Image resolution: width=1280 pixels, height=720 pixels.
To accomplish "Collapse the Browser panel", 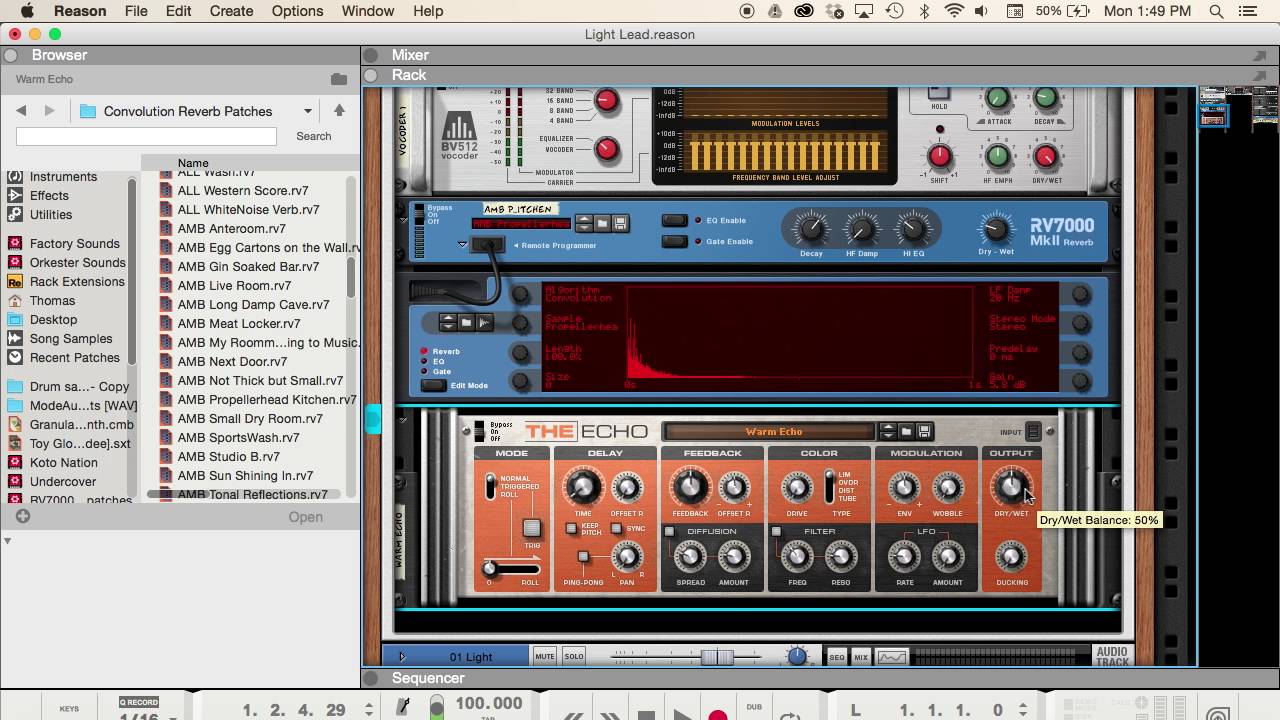I will coord(11,55).
